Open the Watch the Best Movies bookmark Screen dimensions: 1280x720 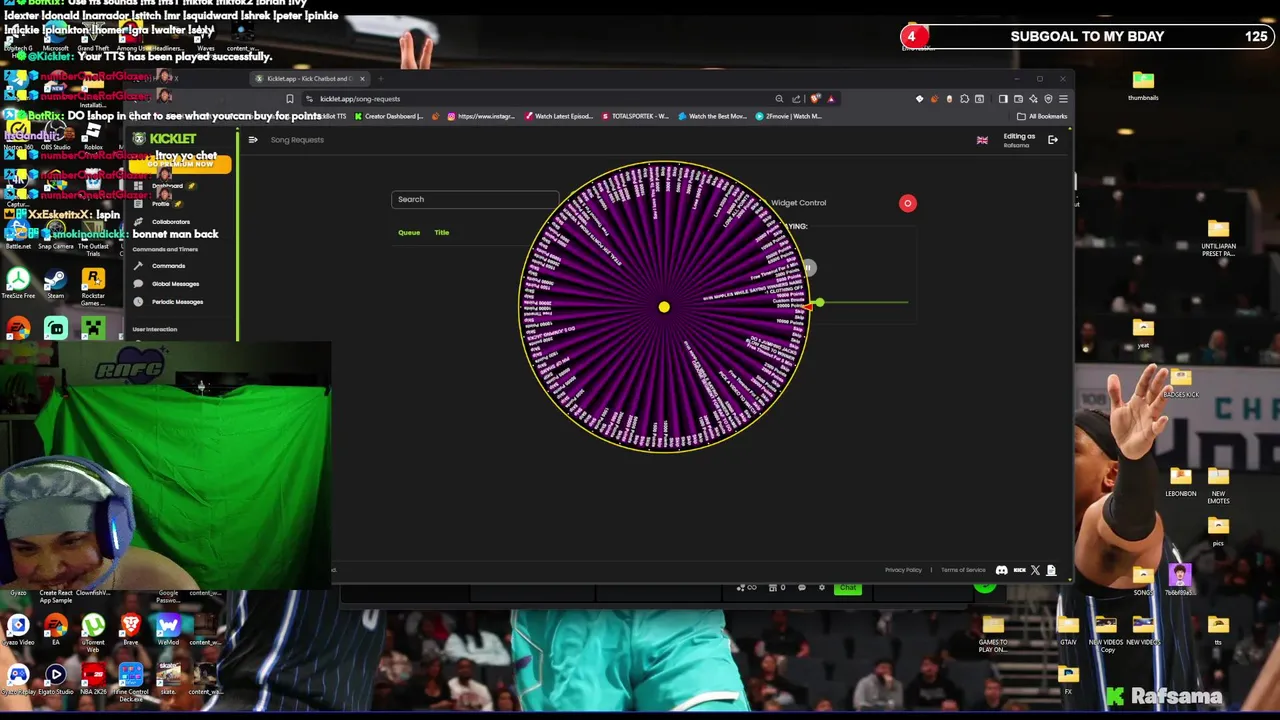(x=712, y=116)
